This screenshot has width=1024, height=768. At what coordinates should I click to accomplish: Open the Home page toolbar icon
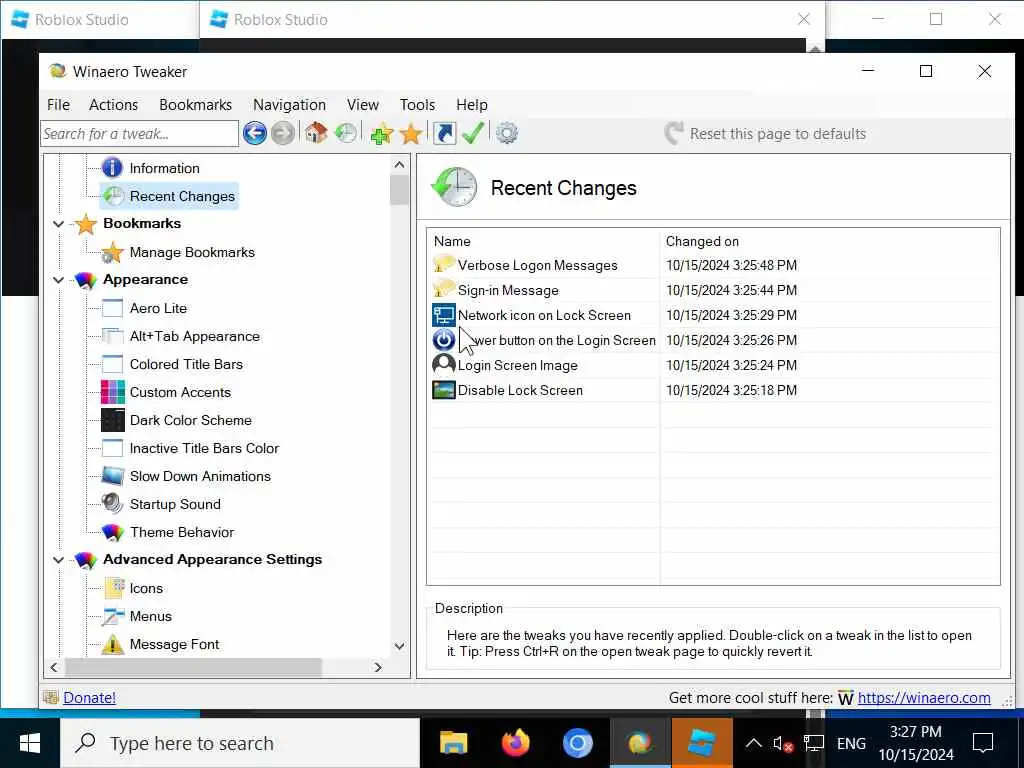tap(316, 133)
